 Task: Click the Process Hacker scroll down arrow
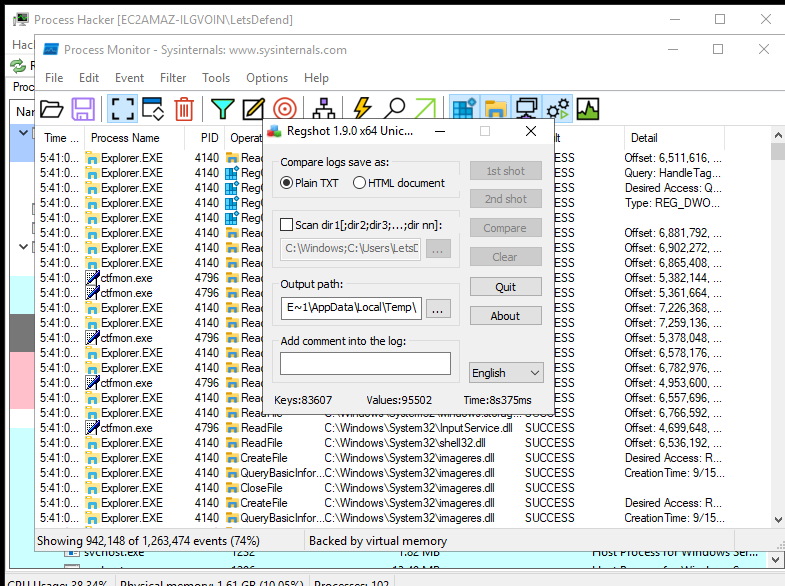tap(775, 560)
